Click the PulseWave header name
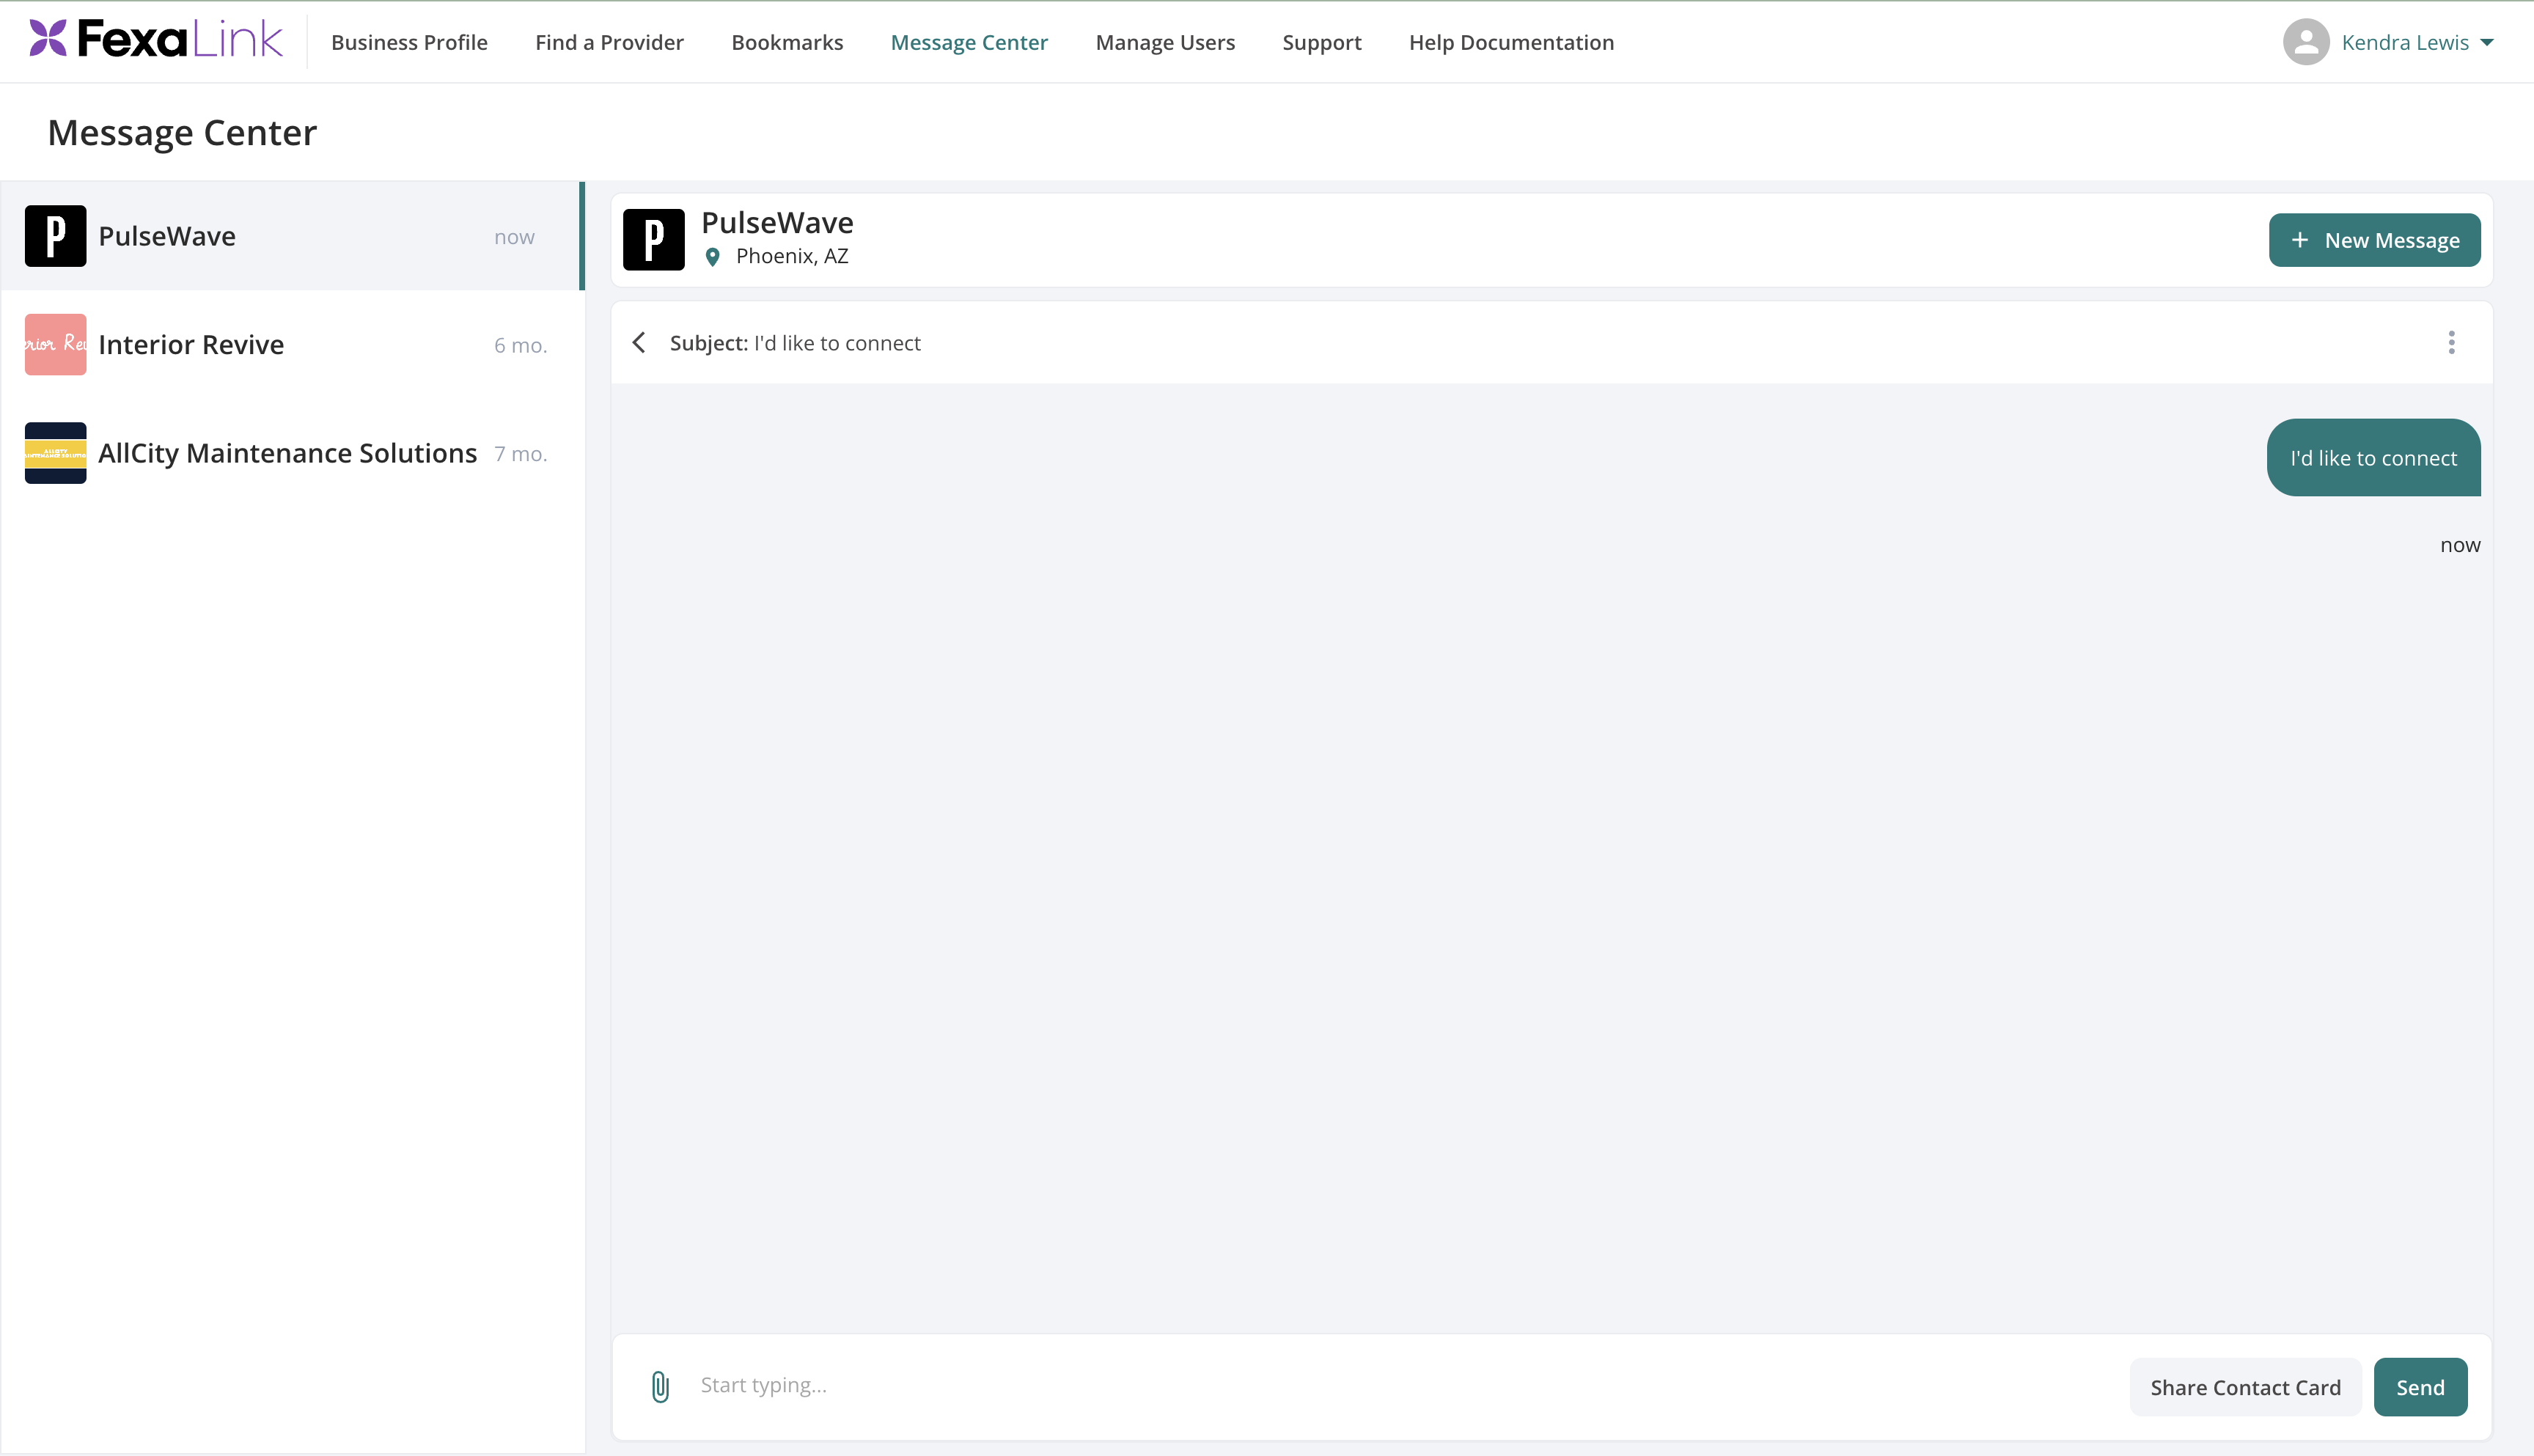The height and width of the screenshot is (1456, 2534). [777, 222]
